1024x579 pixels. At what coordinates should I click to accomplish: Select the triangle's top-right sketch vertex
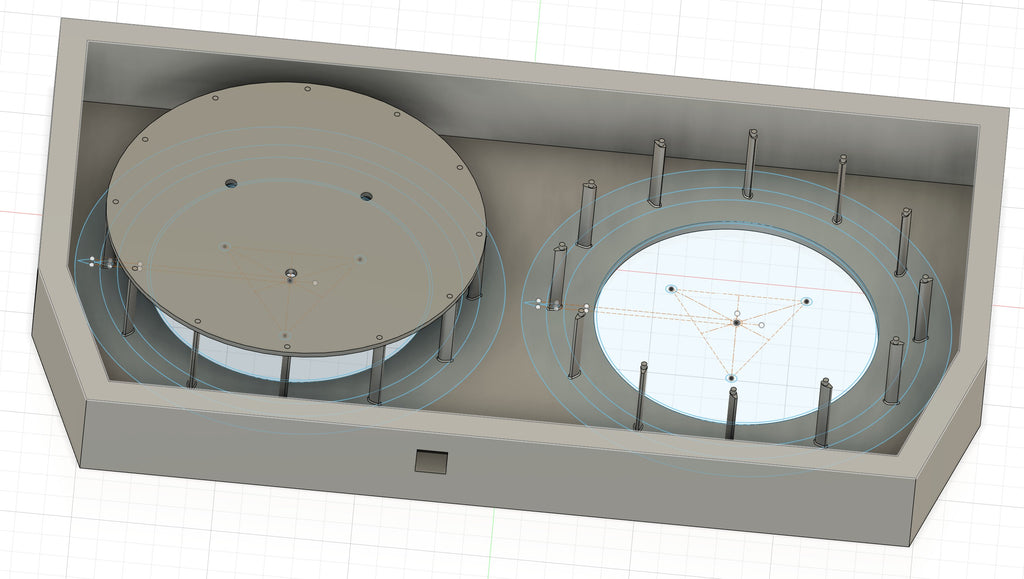[807, 302]
